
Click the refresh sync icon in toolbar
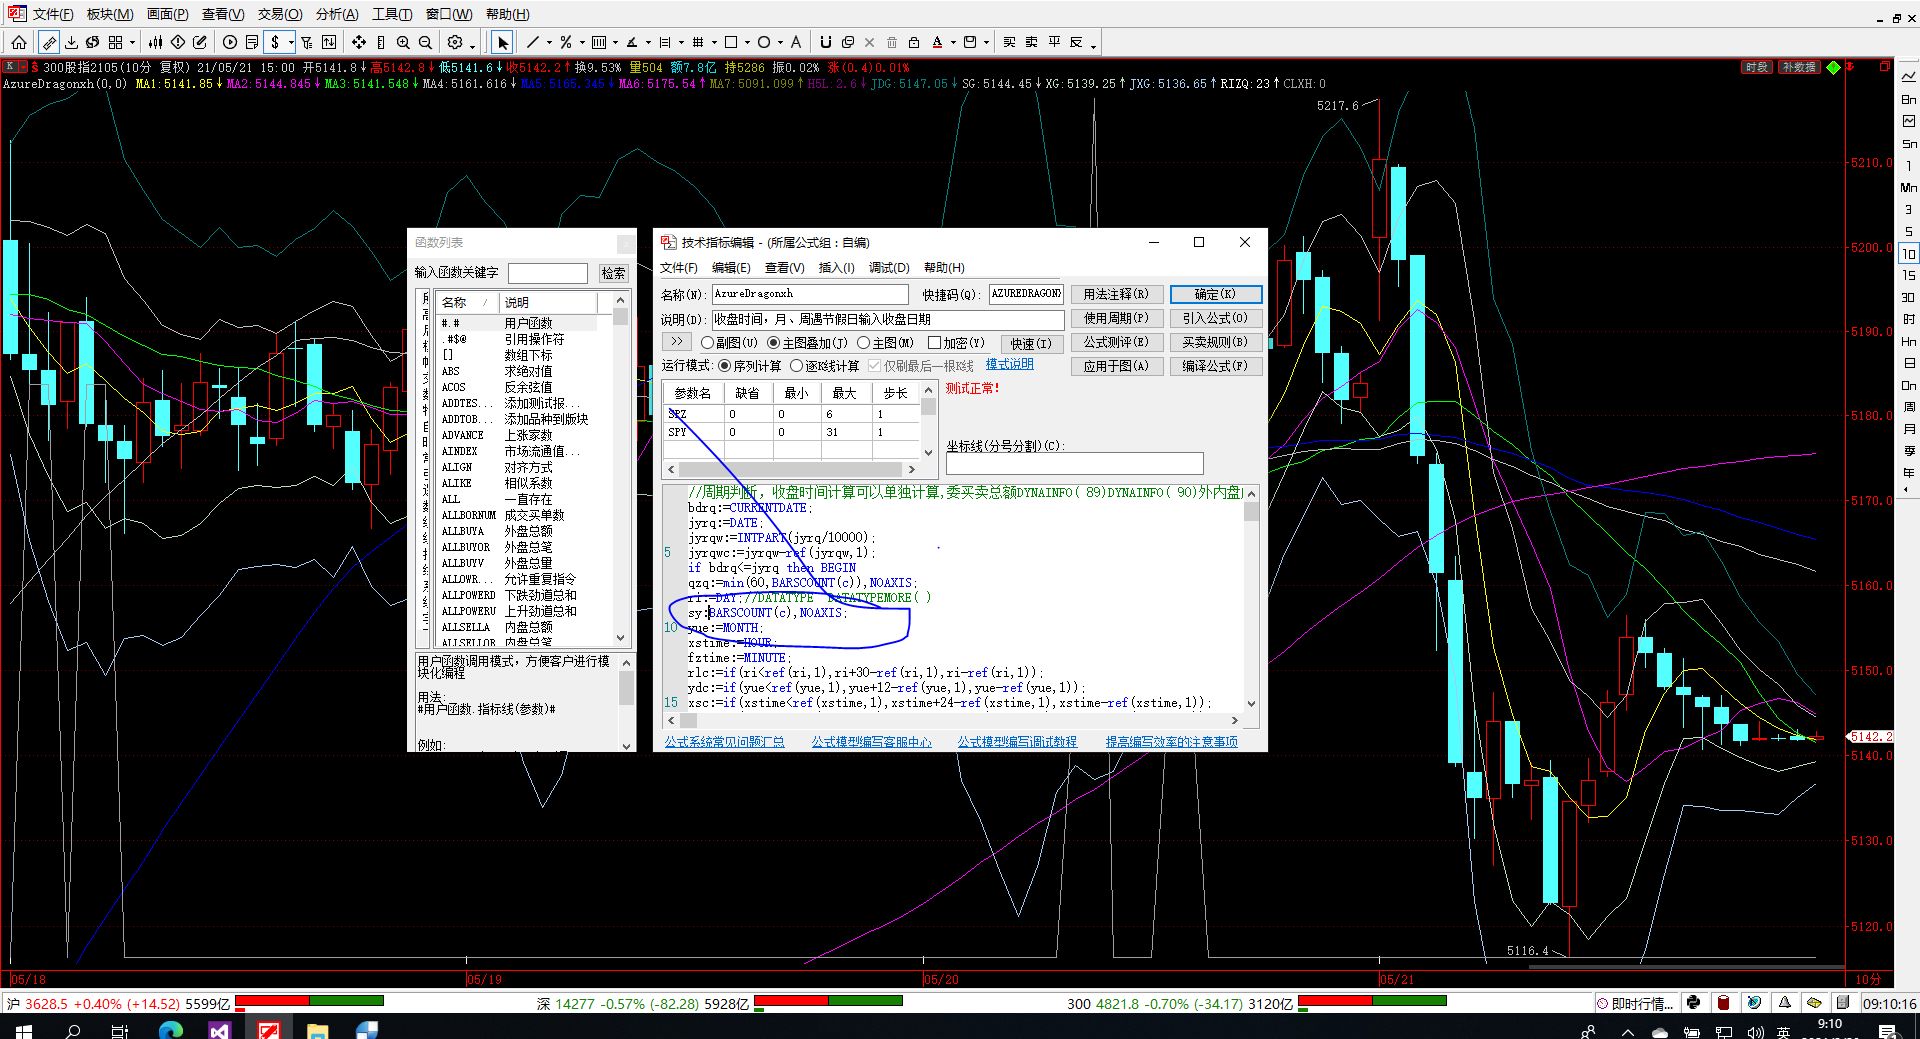(93, 42)
